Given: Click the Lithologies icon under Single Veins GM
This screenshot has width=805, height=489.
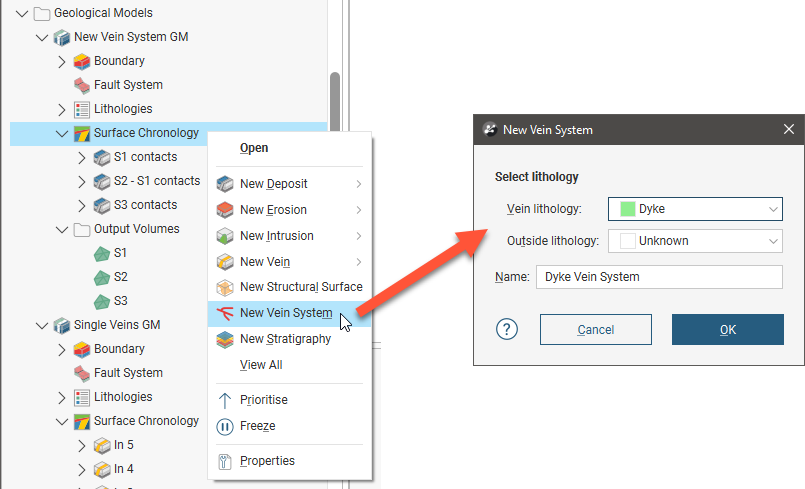Looking at the screenshot, I should pos(82,398).
